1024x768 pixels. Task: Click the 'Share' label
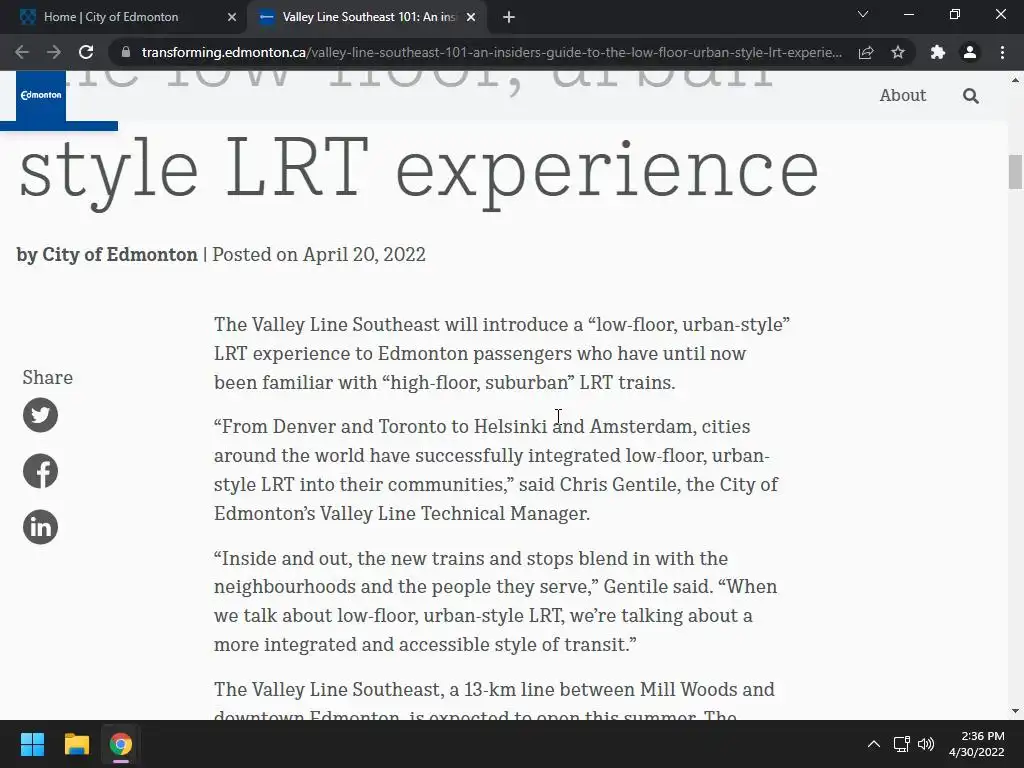tap(48, 377)
